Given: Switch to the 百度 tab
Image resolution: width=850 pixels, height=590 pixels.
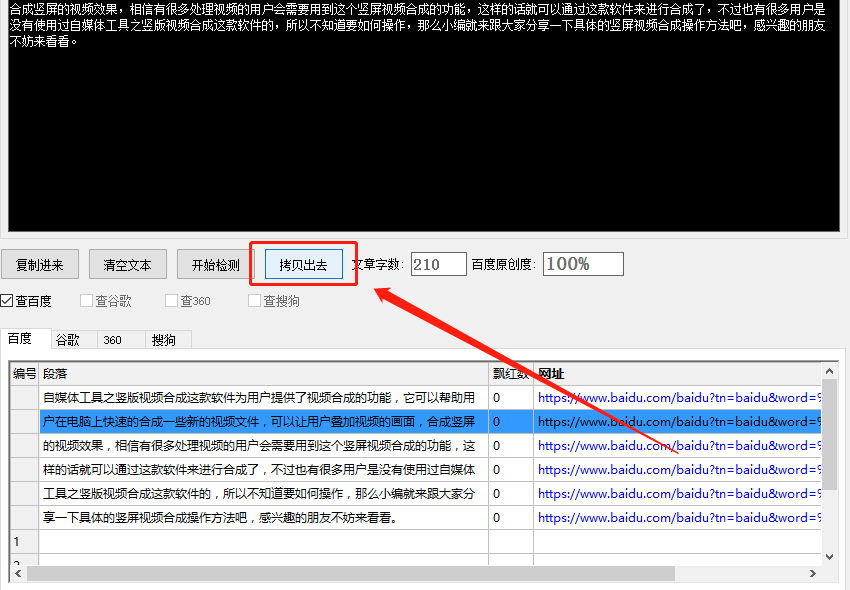Looking at the screenshot, I should point(25,339).
